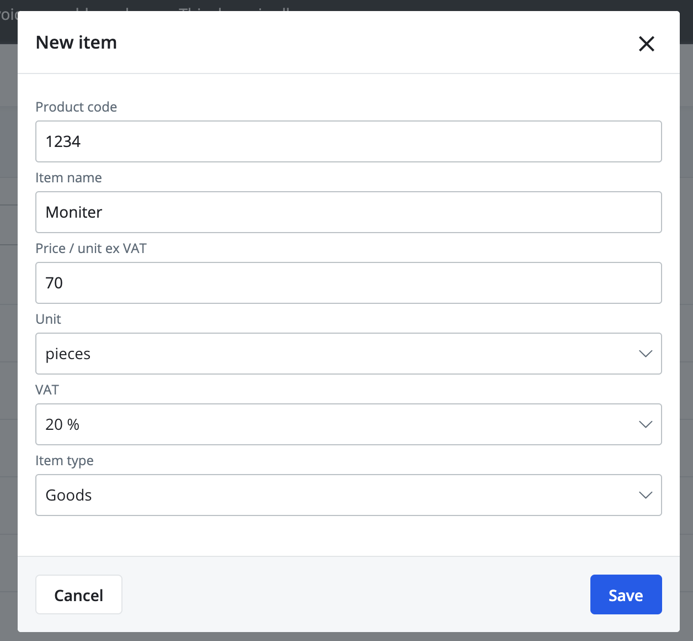The height and width of the screenshot is (641, 693).
Task: Click the chevron arrow in Item type field
Action: coord(645,495)
